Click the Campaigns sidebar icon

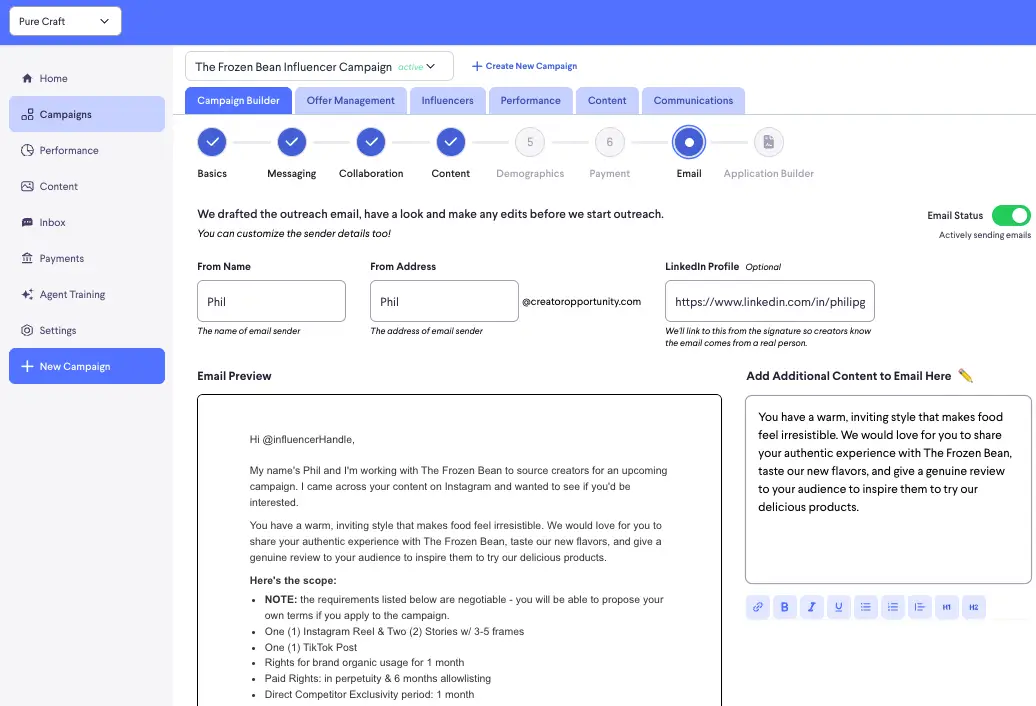coord(27,114)
